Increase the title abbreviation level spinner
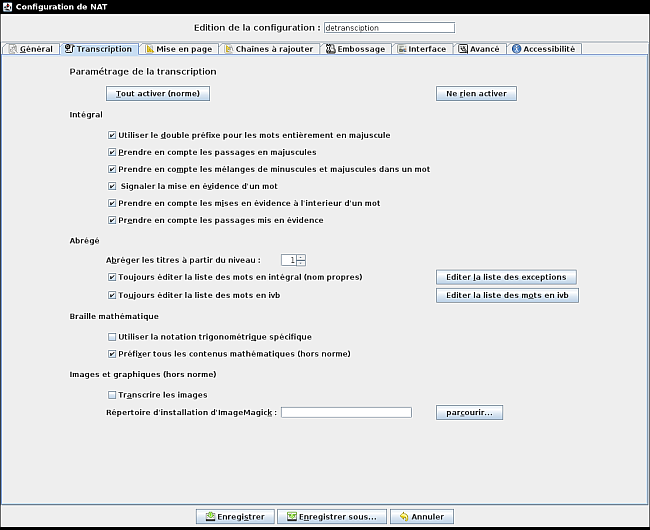This screenshot has height=530, width=650. (301, 256)
